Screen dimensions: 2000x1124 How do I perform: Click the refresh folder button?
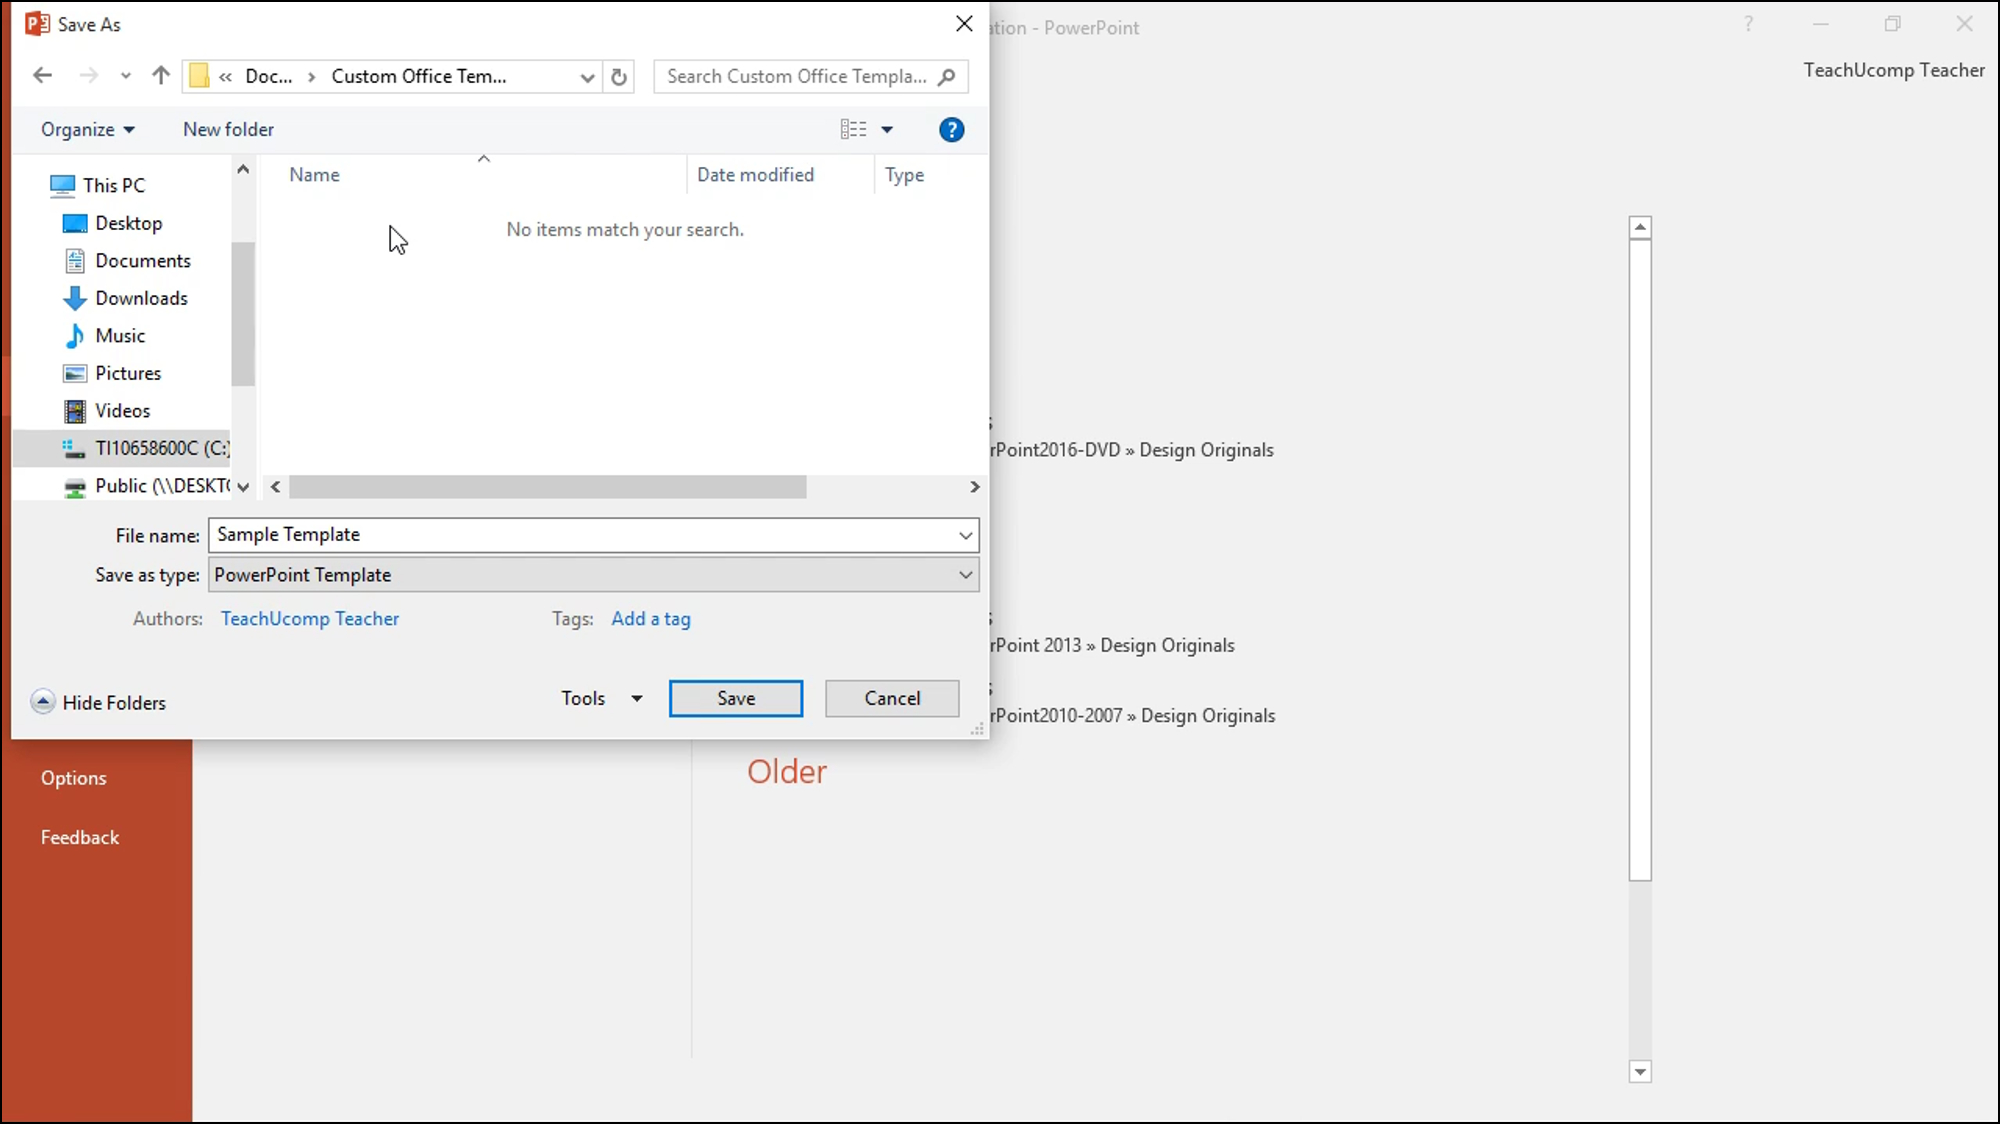coord(620,76)
